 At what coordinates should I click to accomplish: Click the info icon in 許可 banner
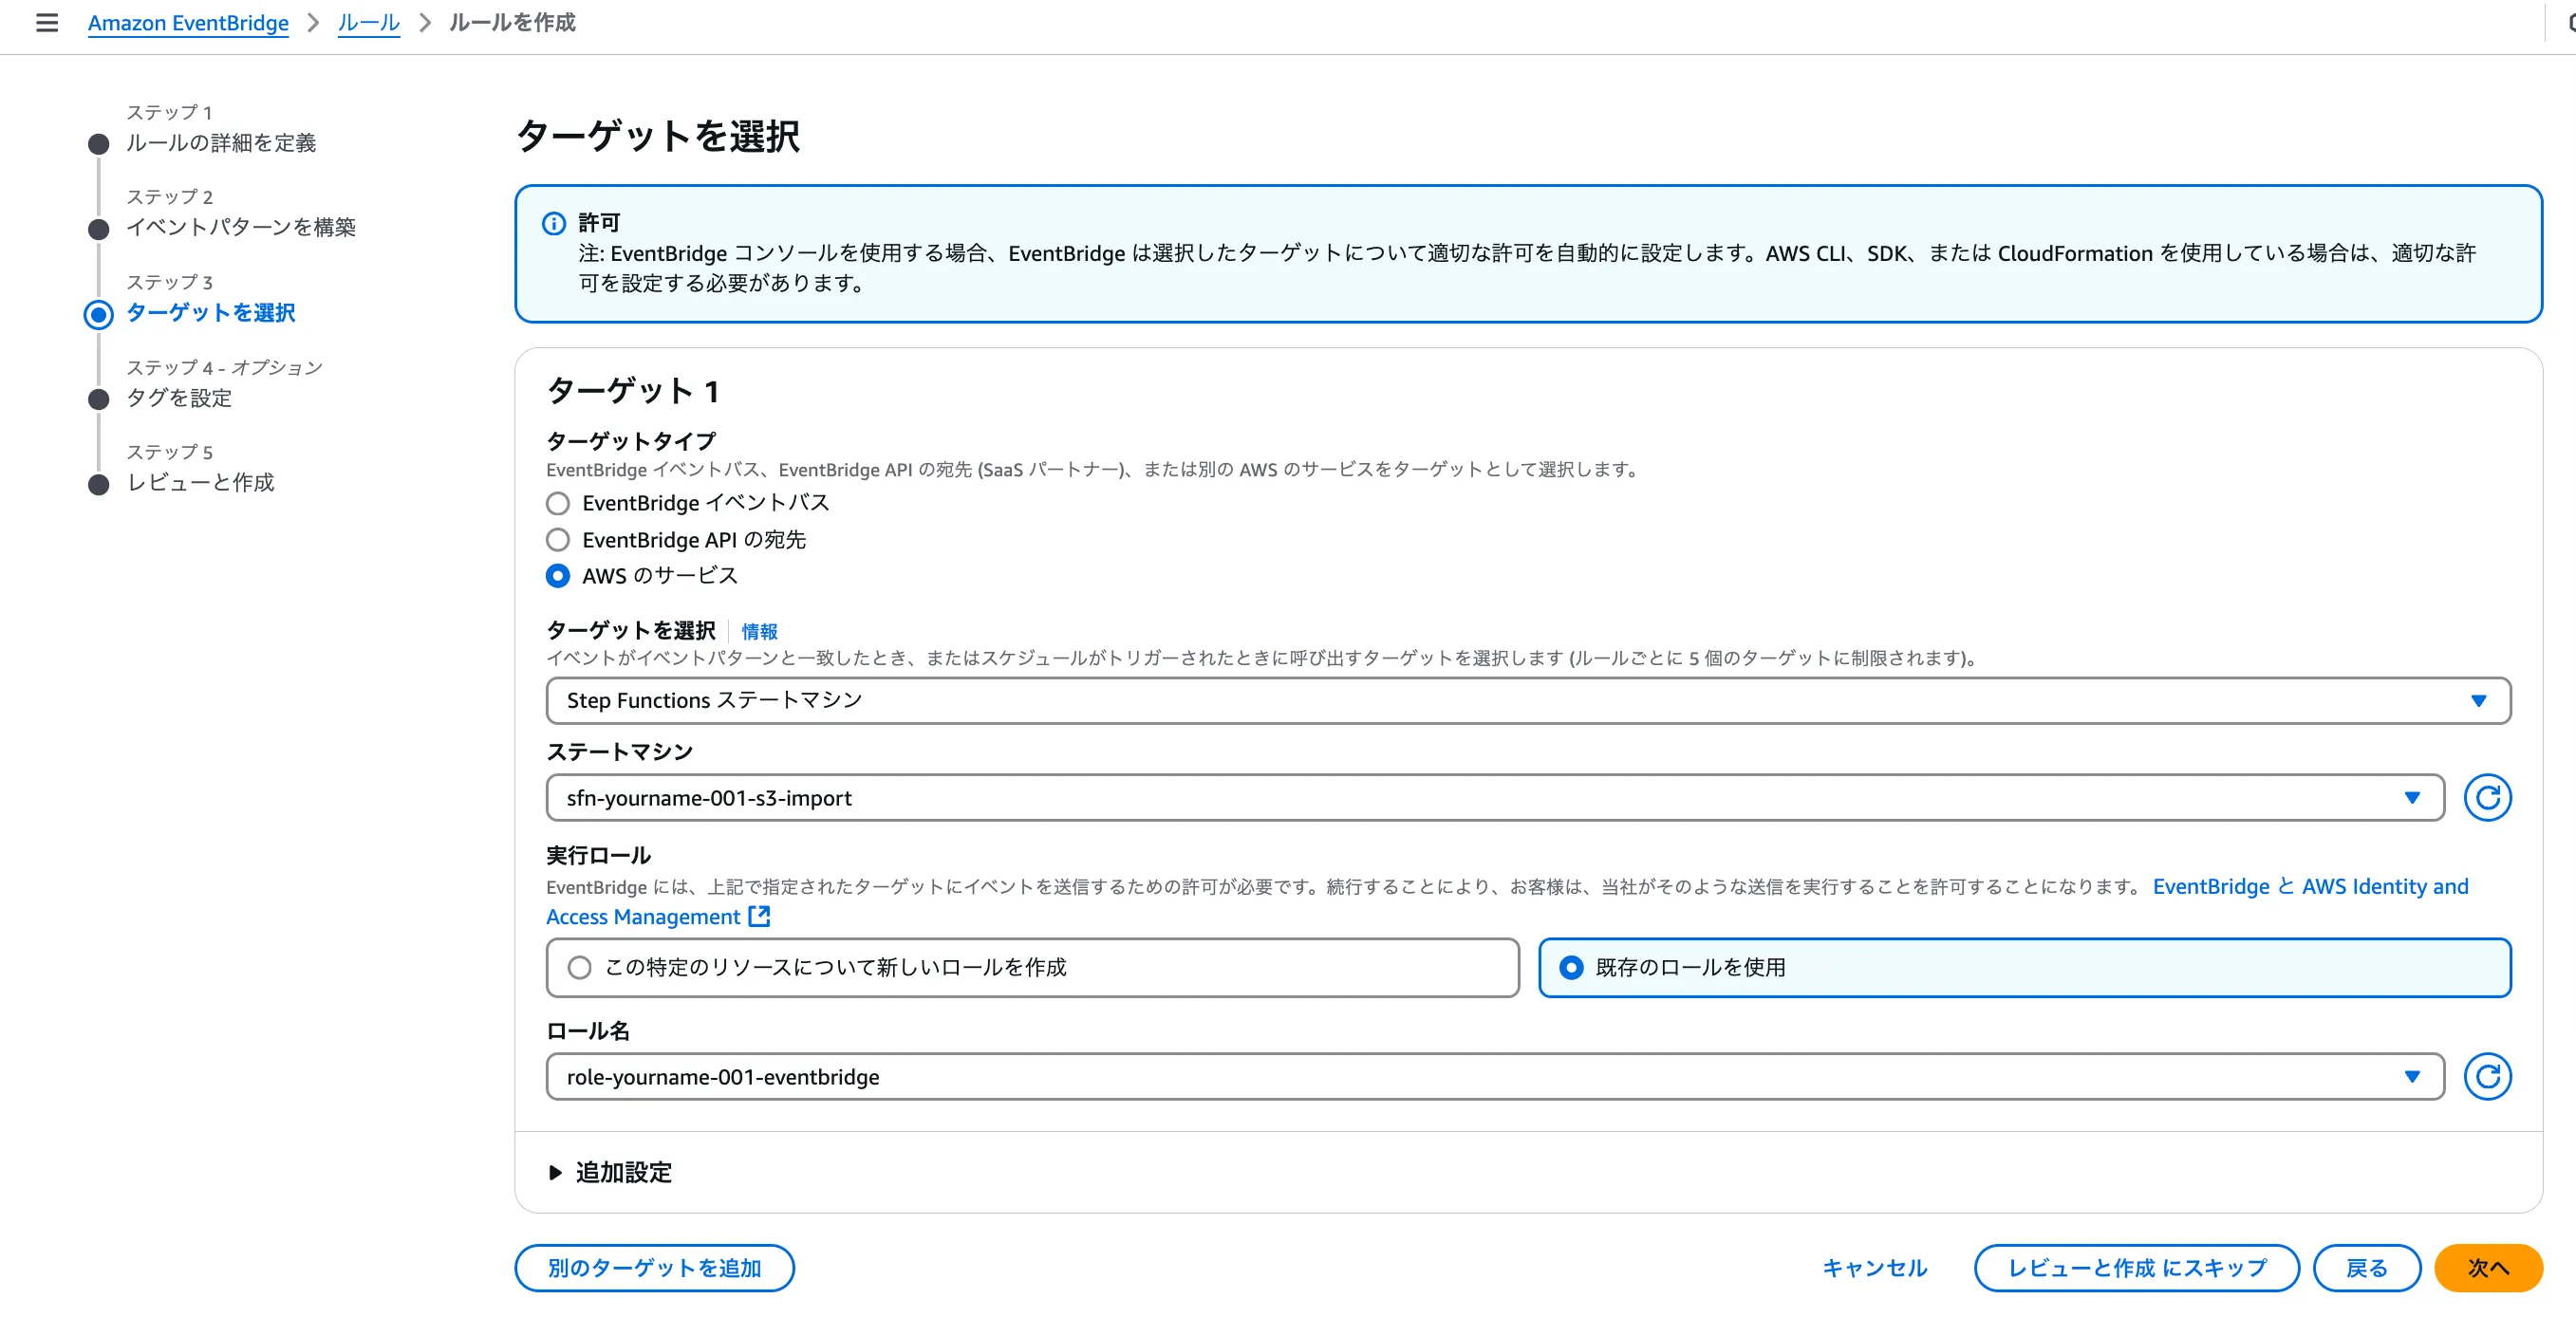[553, 223]
